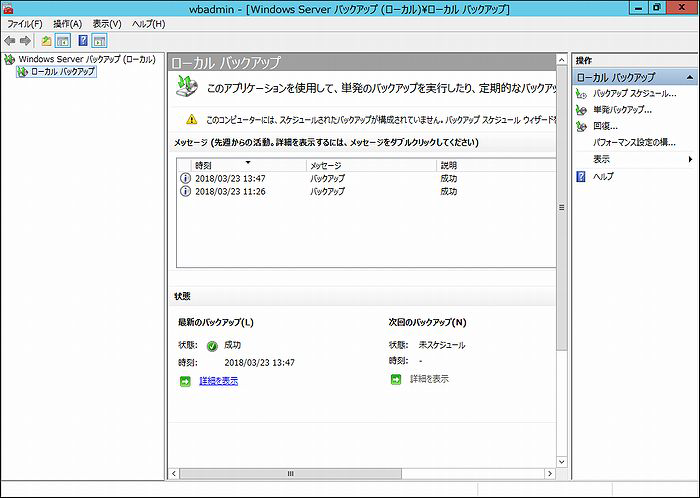Toggle the console tree pane icon
Screen dimensions: 700x498
pyautogui.click(x=63, y=41)
